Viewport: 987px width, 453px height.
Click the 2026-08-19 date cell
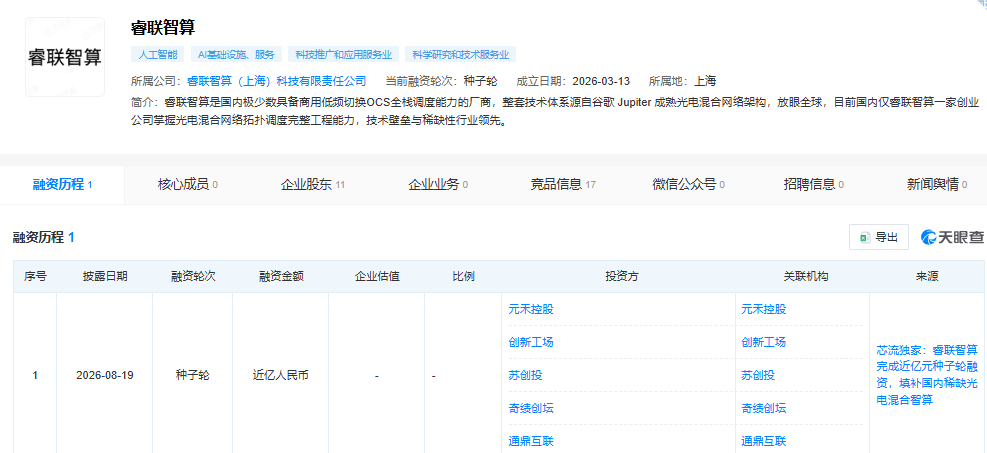click(x=104, y=376)
